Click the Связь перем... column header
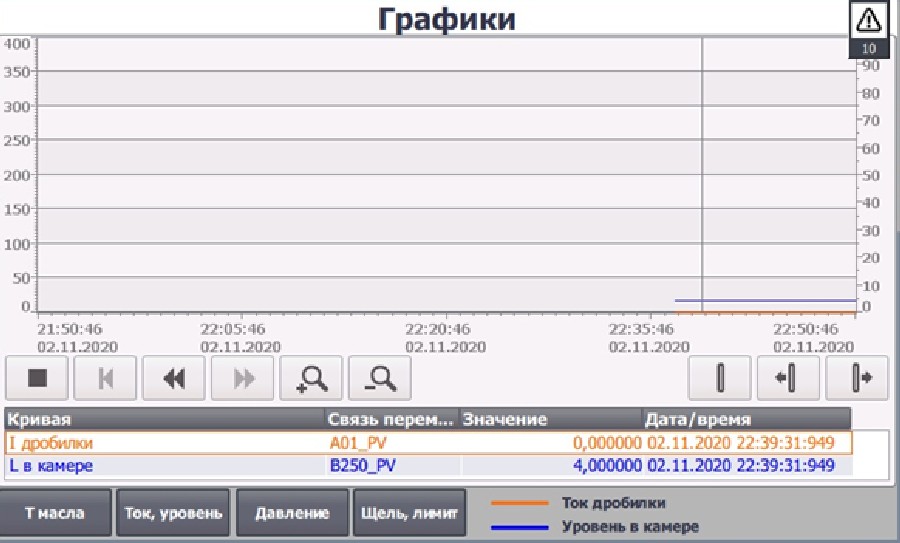The height and width of the screenshot is (543, 900). [392, 419]
